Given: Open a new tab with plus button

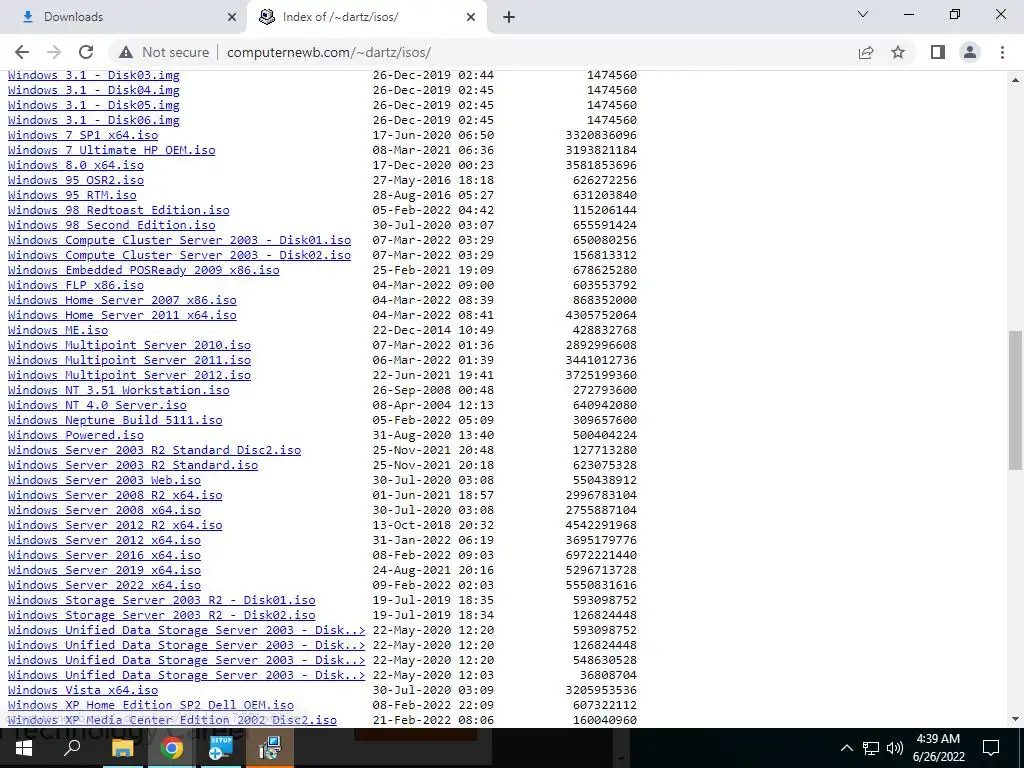Looking at the screenshot, I should [x=509, y=17].
